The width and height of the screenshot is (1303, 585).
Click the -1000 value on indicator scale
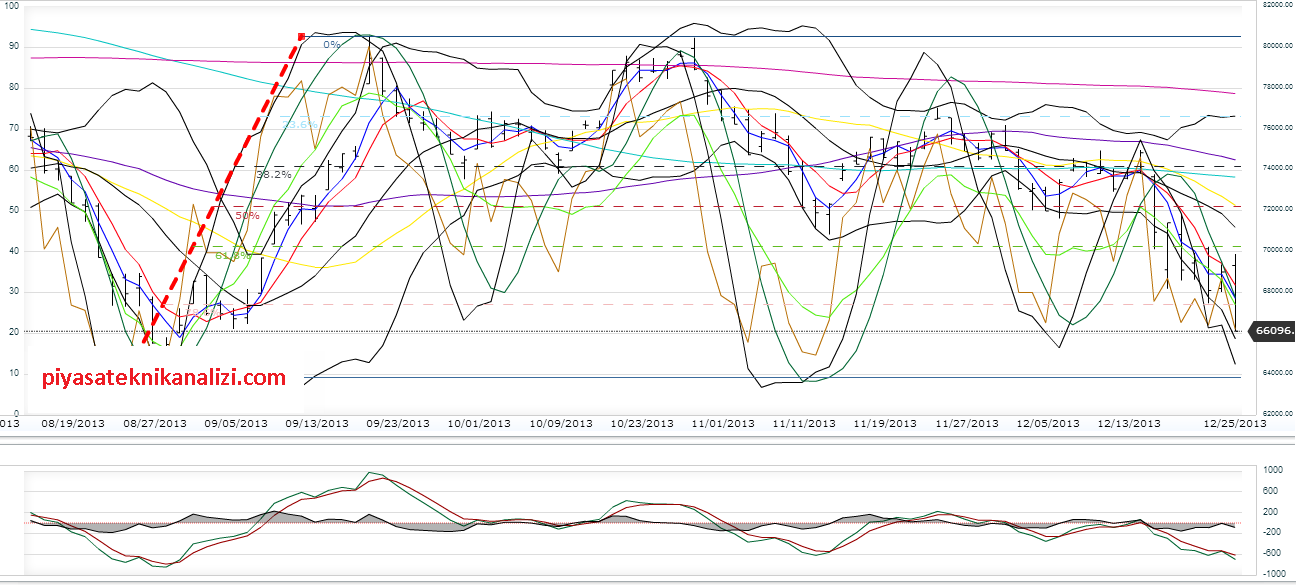point(1270,574)
